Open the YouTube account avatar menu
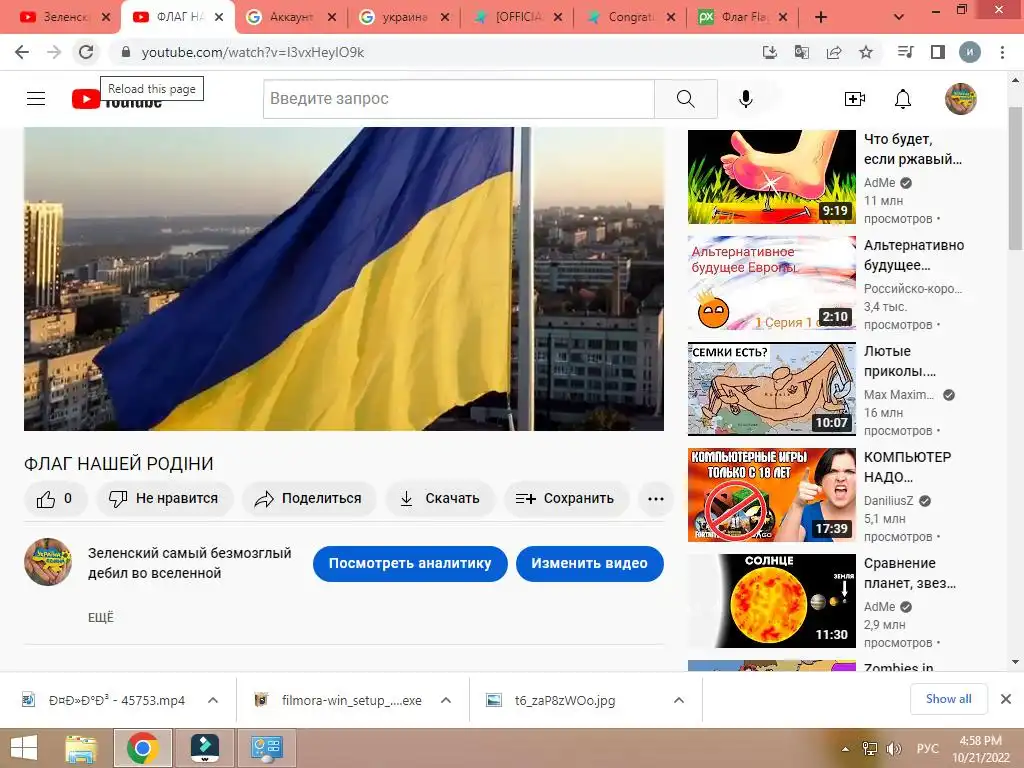The height and width of the screenshot is (768, 1024). (x=961, y=99)
